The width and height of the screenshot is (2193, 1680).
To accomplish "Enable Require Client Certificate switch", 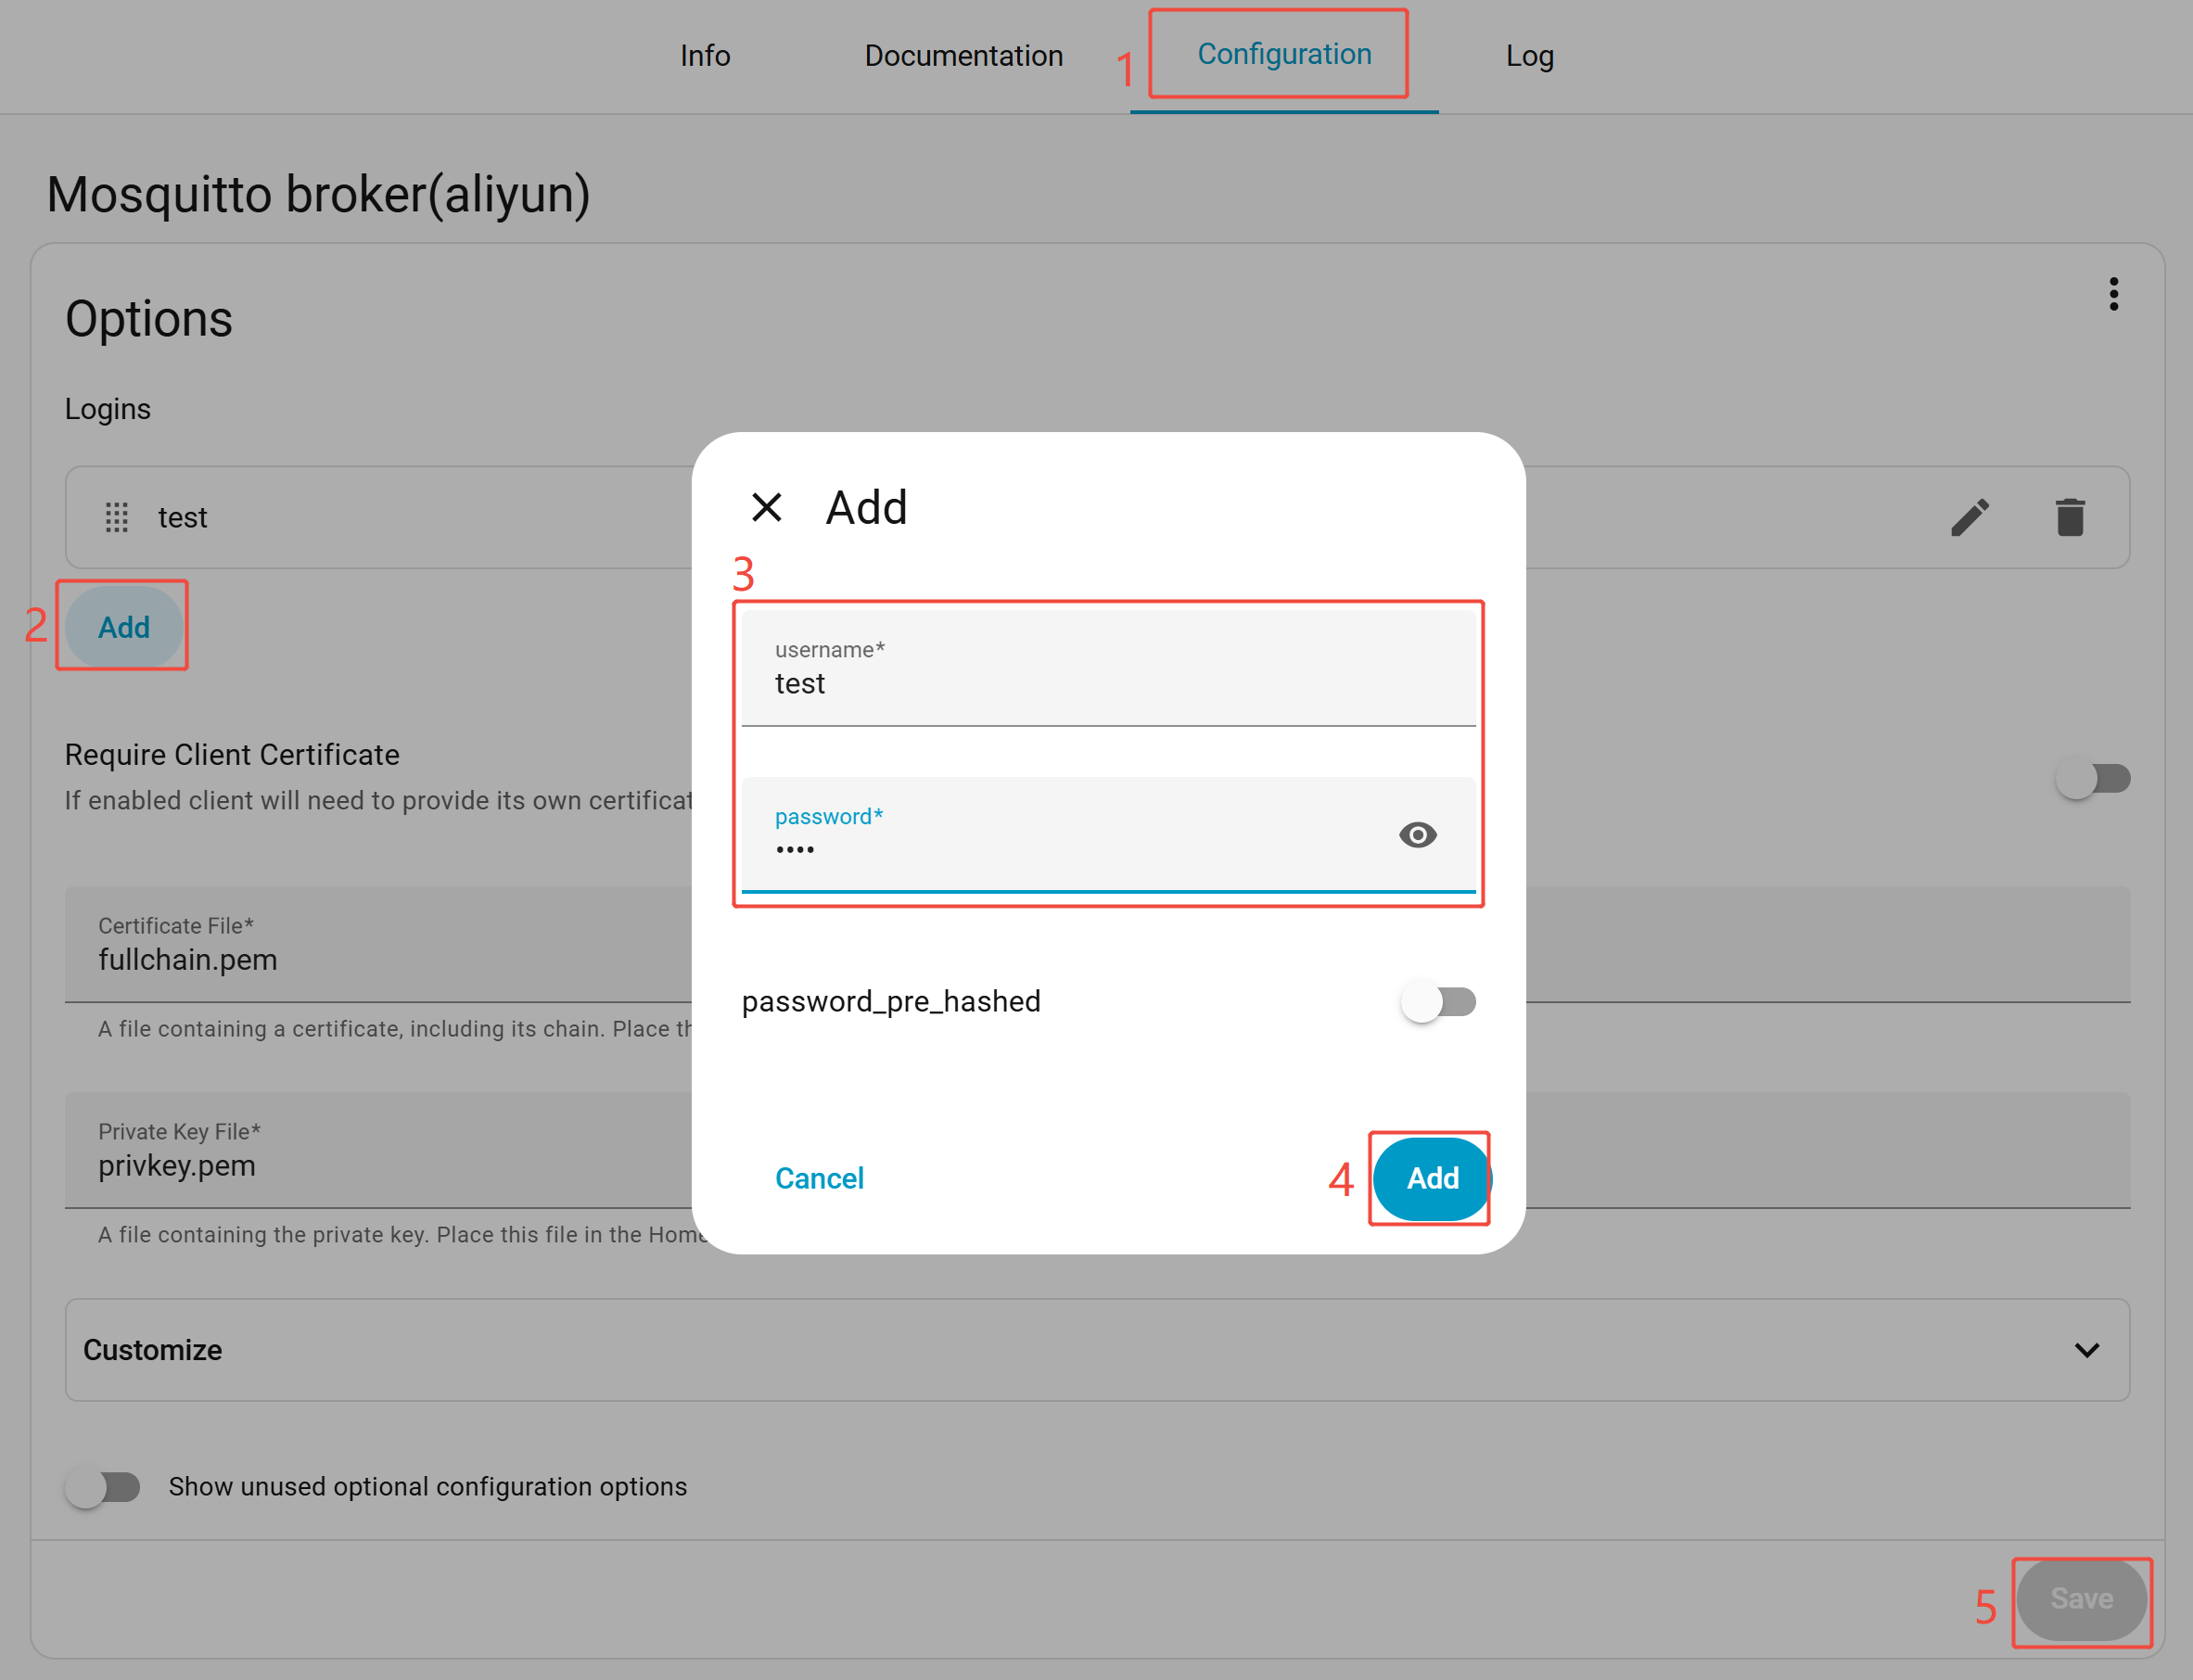I will tap(2092, 778).
